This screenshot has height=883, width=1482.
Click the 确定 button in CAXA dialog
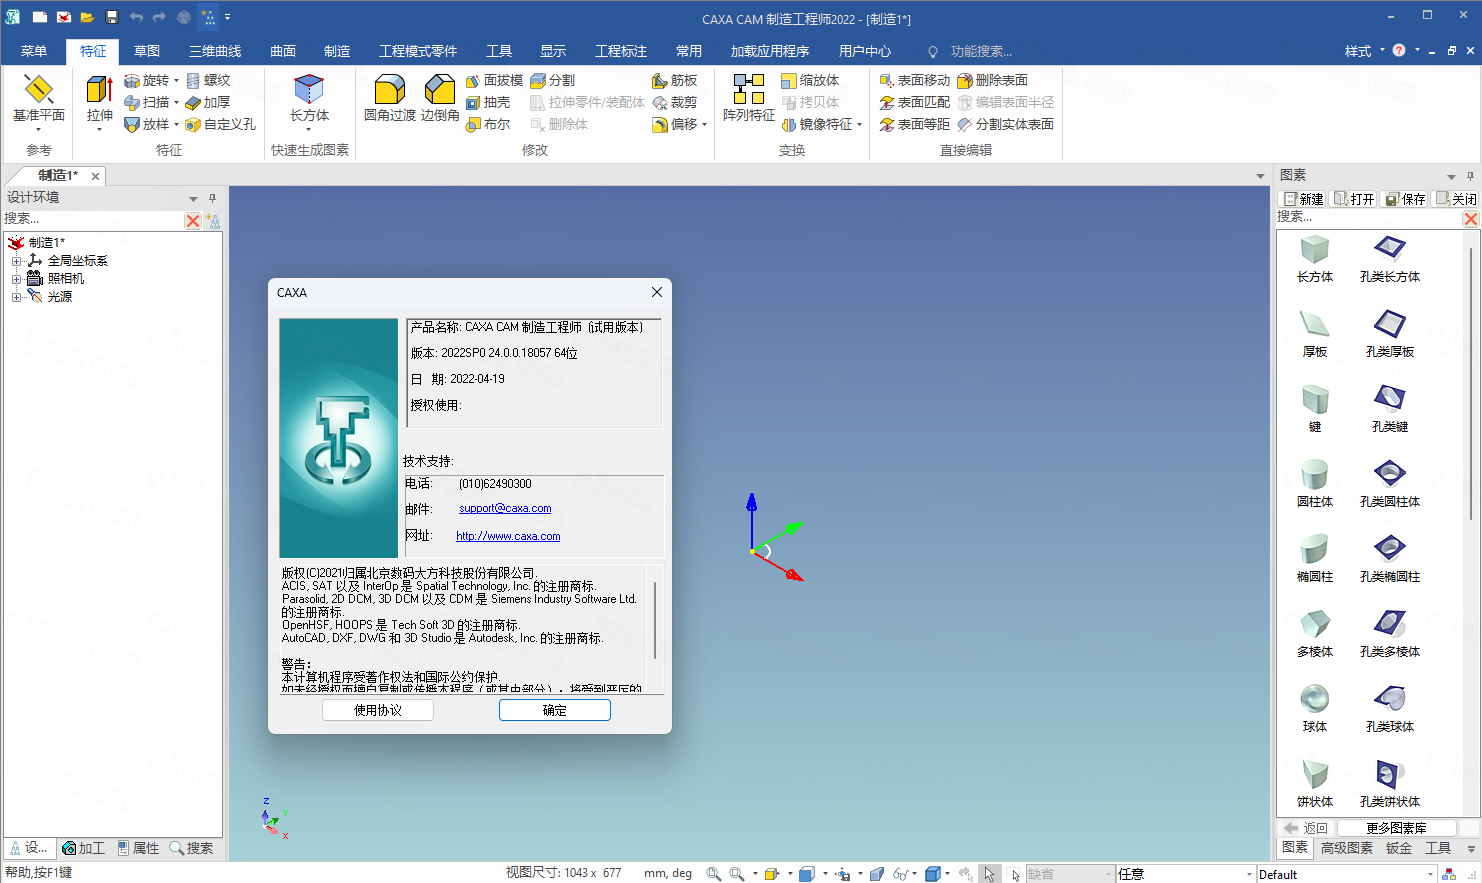click(x=555, y=710)
